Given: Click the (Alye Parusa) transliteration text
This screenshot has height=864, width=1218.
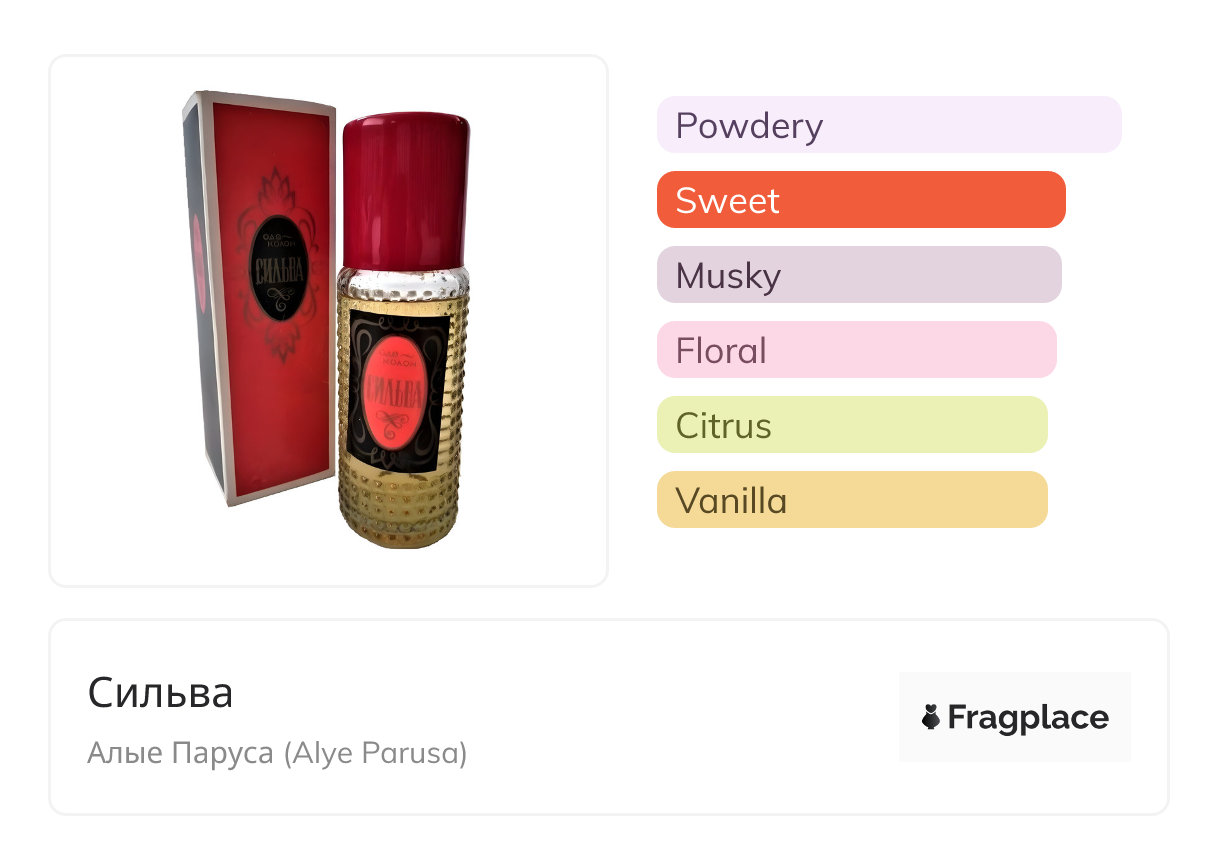Looking at the screenshot, I should coord(375,753).
